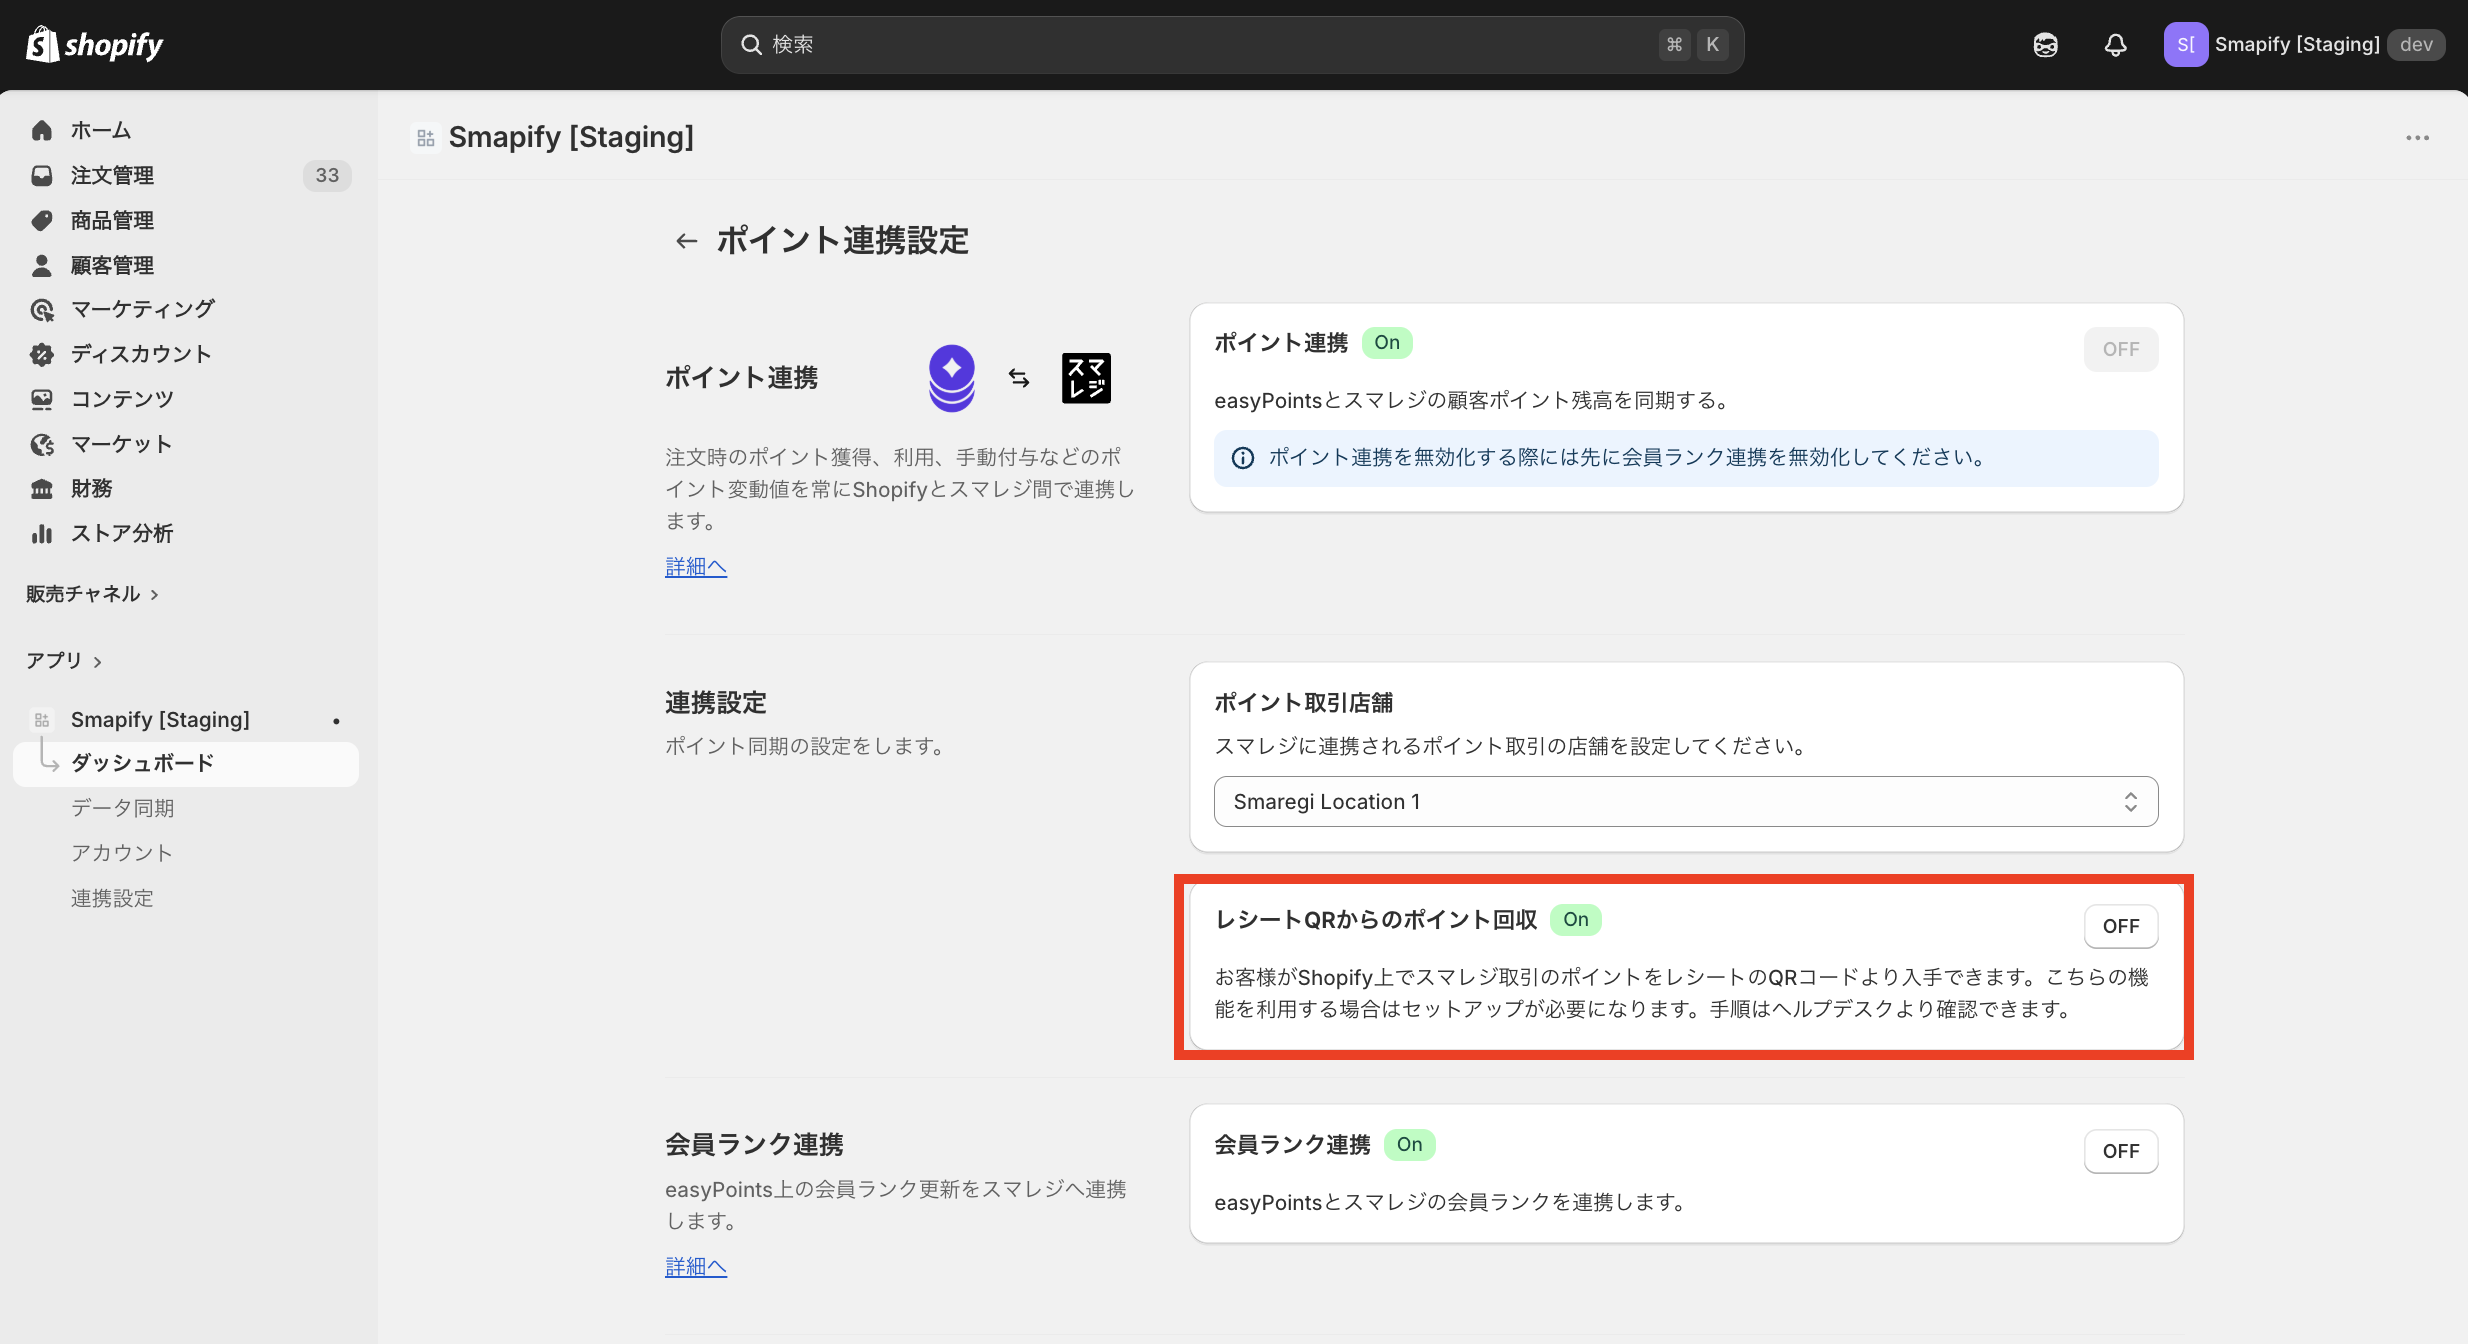Image resolution: width=2468 pixels, height=1344 pixels.
Task: Click the S[ store avatar
Action: (2185, 45)
